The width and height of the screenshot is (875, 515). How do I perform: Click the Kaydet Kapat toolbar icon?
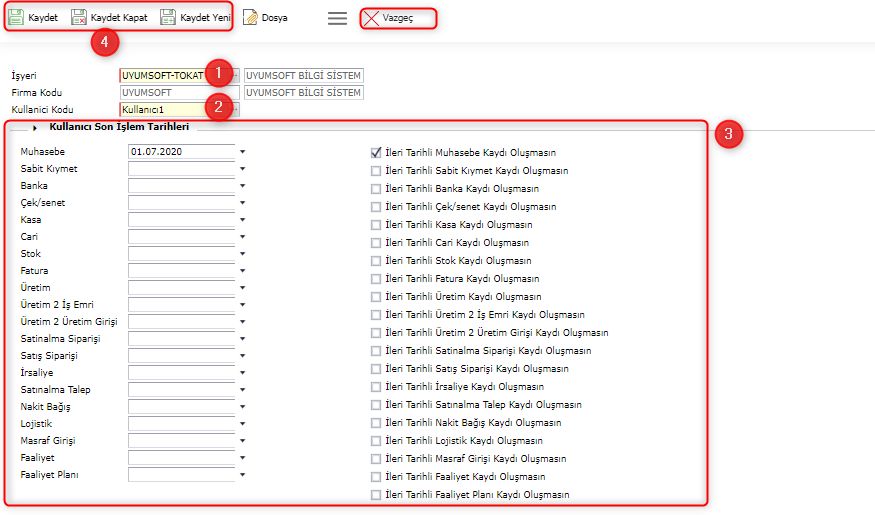[79, 18]
